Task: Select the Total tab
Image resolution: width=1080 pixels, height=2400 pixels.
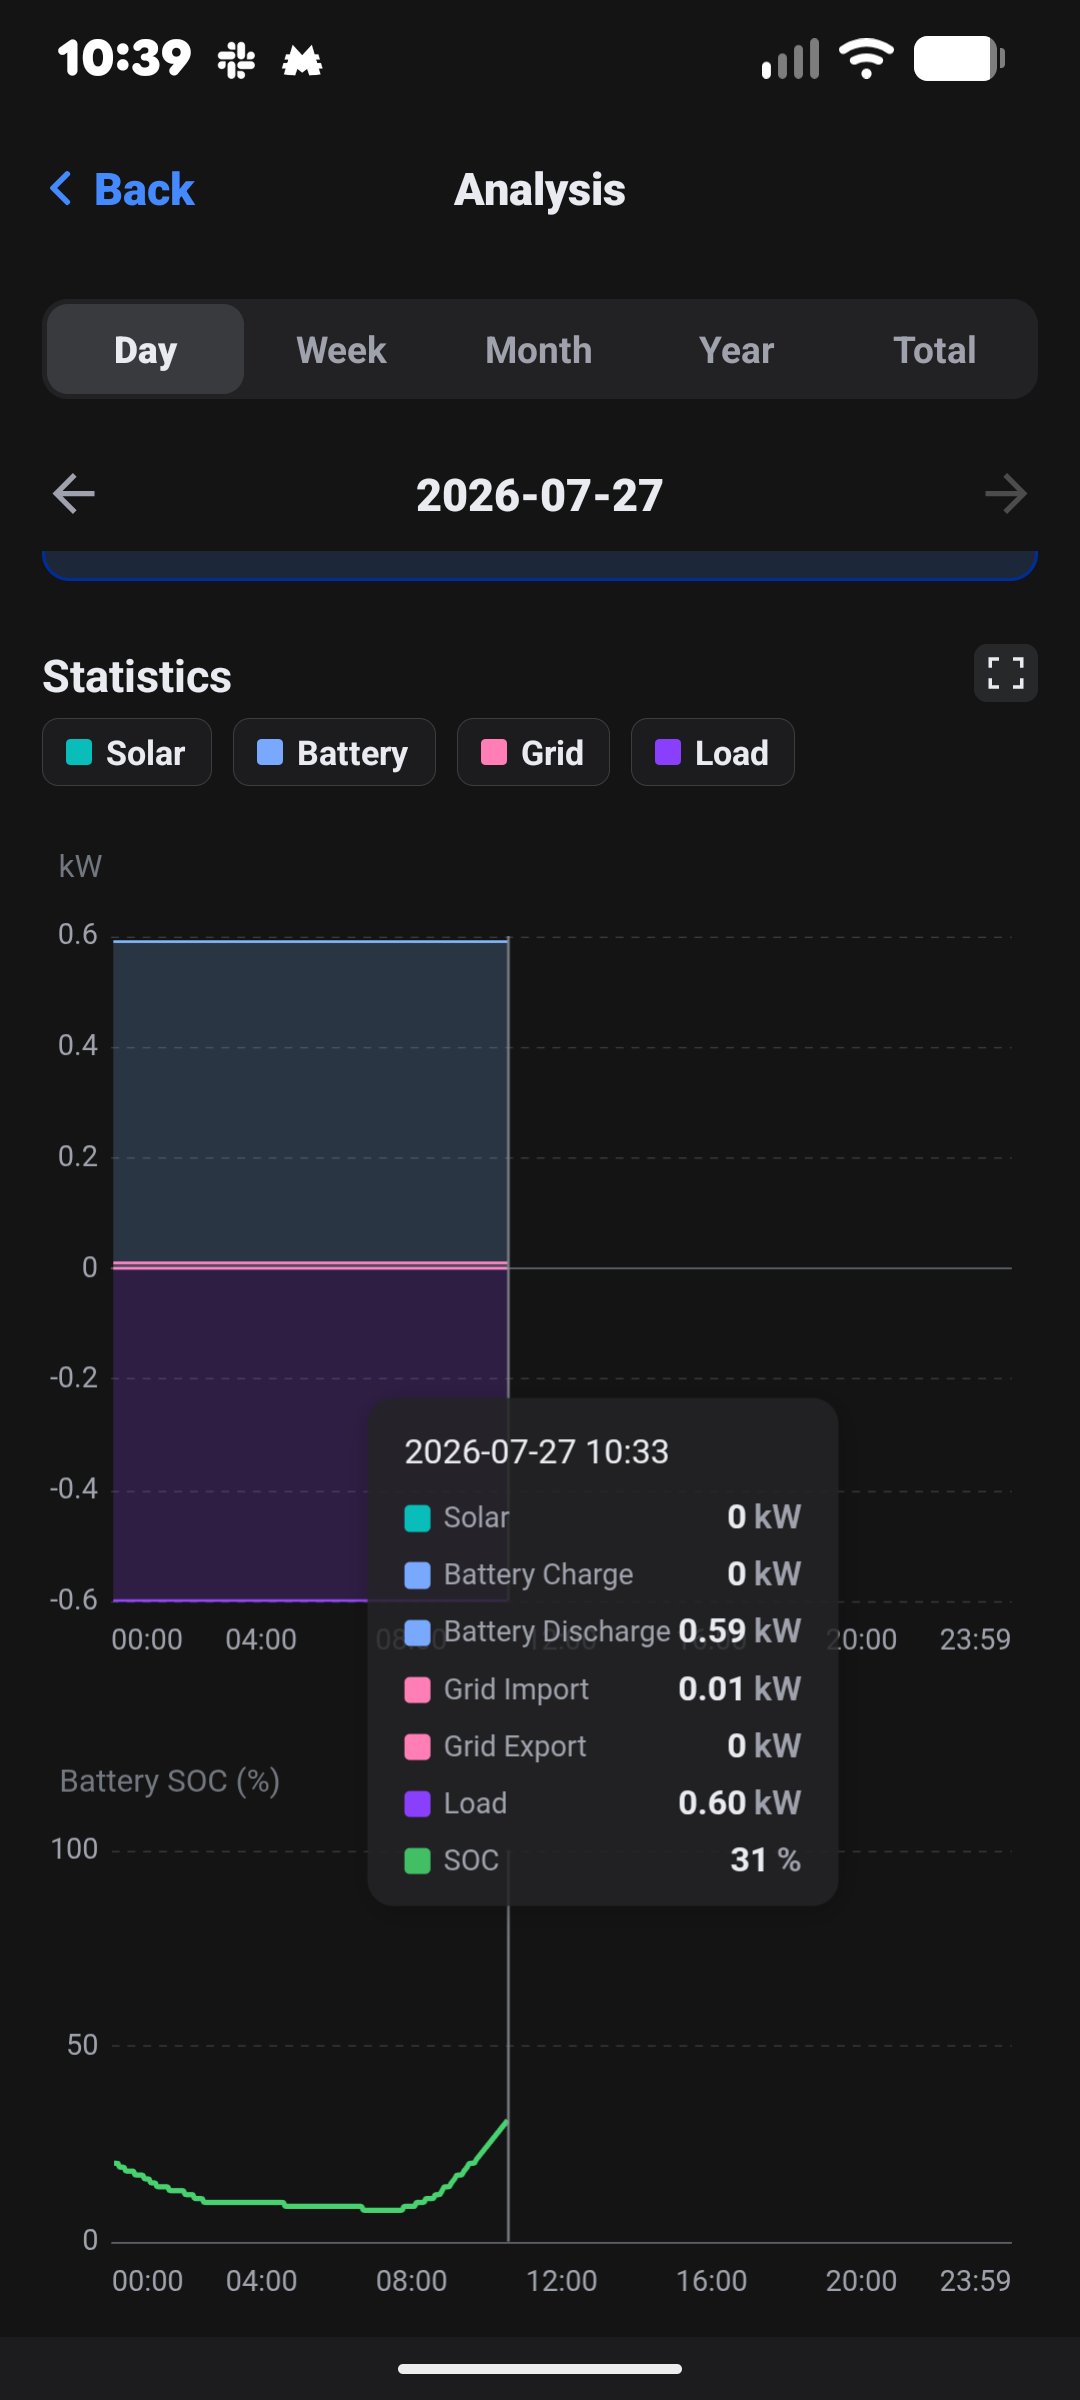Action: [x=935, y=350]
